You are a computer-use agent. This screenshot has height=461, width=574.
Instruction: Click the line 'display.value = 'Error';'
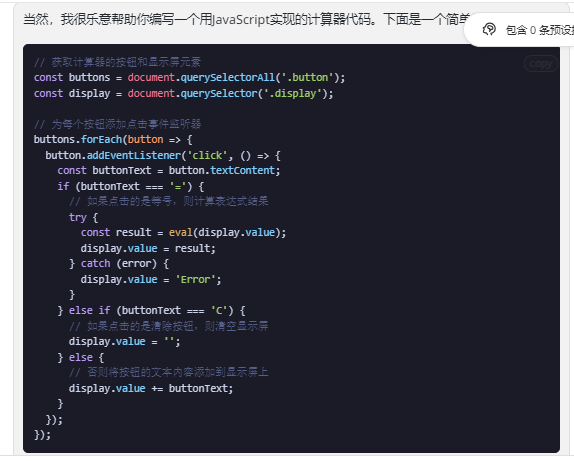151,279
